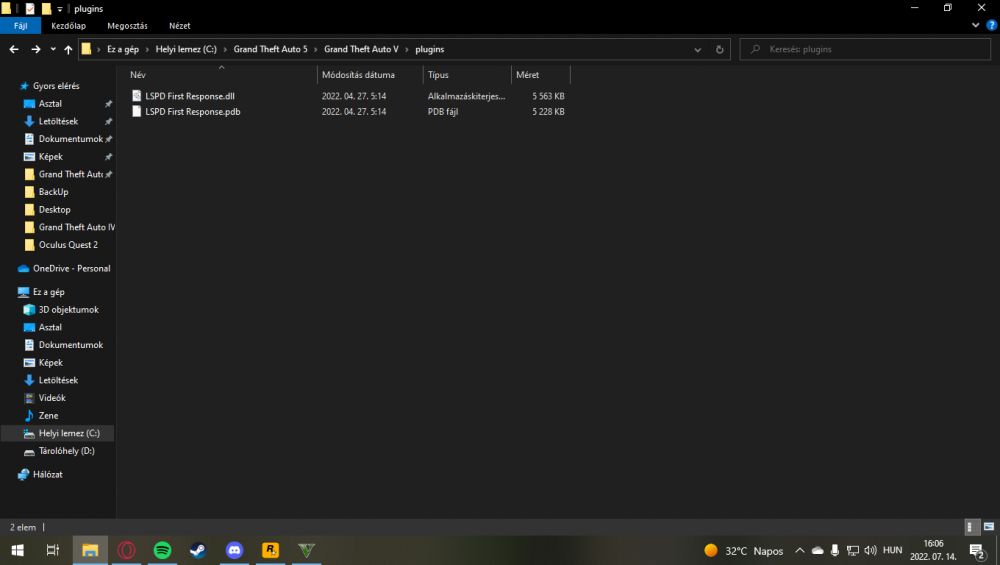Click the Helyi lemez (C:) breadcrumb

pyautogui.click(x=186, y=49)
